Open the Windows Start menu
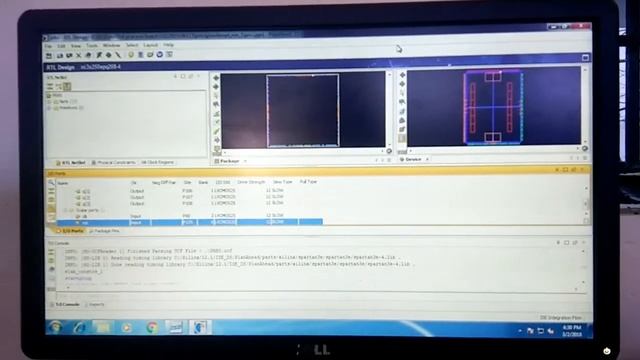 coord(56,327)
